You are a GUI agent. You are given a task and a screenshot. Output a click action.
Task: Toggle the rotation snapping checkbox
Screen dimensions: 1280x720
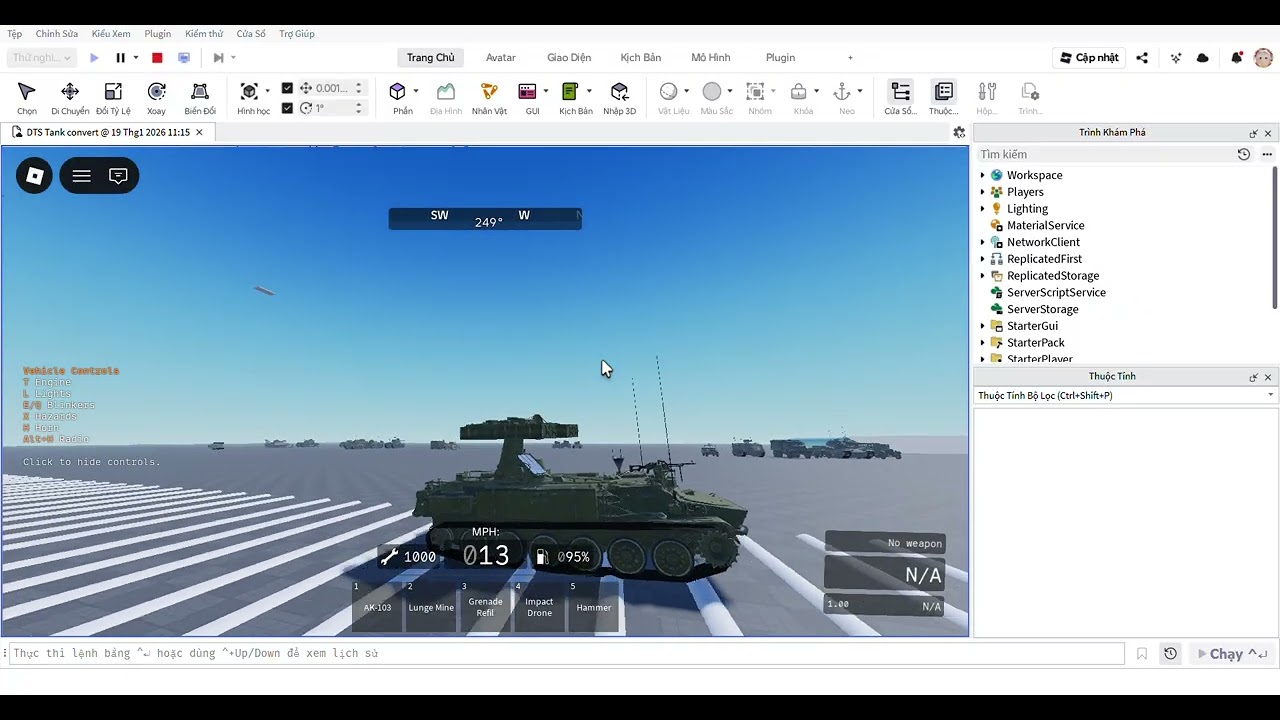(287, 108)
